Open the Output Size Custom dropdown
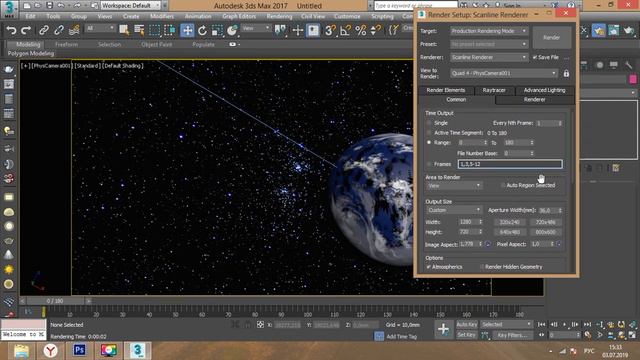The image size is (640, 360). [454, 210]
